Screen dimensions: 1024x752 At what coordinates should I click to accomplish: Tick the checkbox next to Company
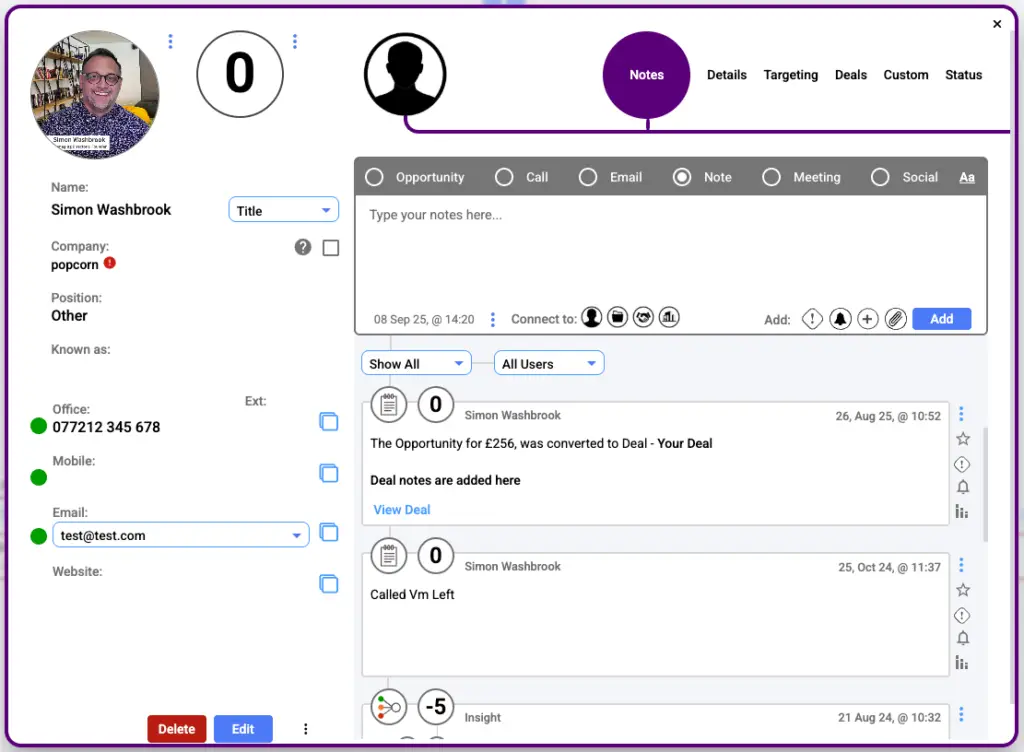click(331, 248)
